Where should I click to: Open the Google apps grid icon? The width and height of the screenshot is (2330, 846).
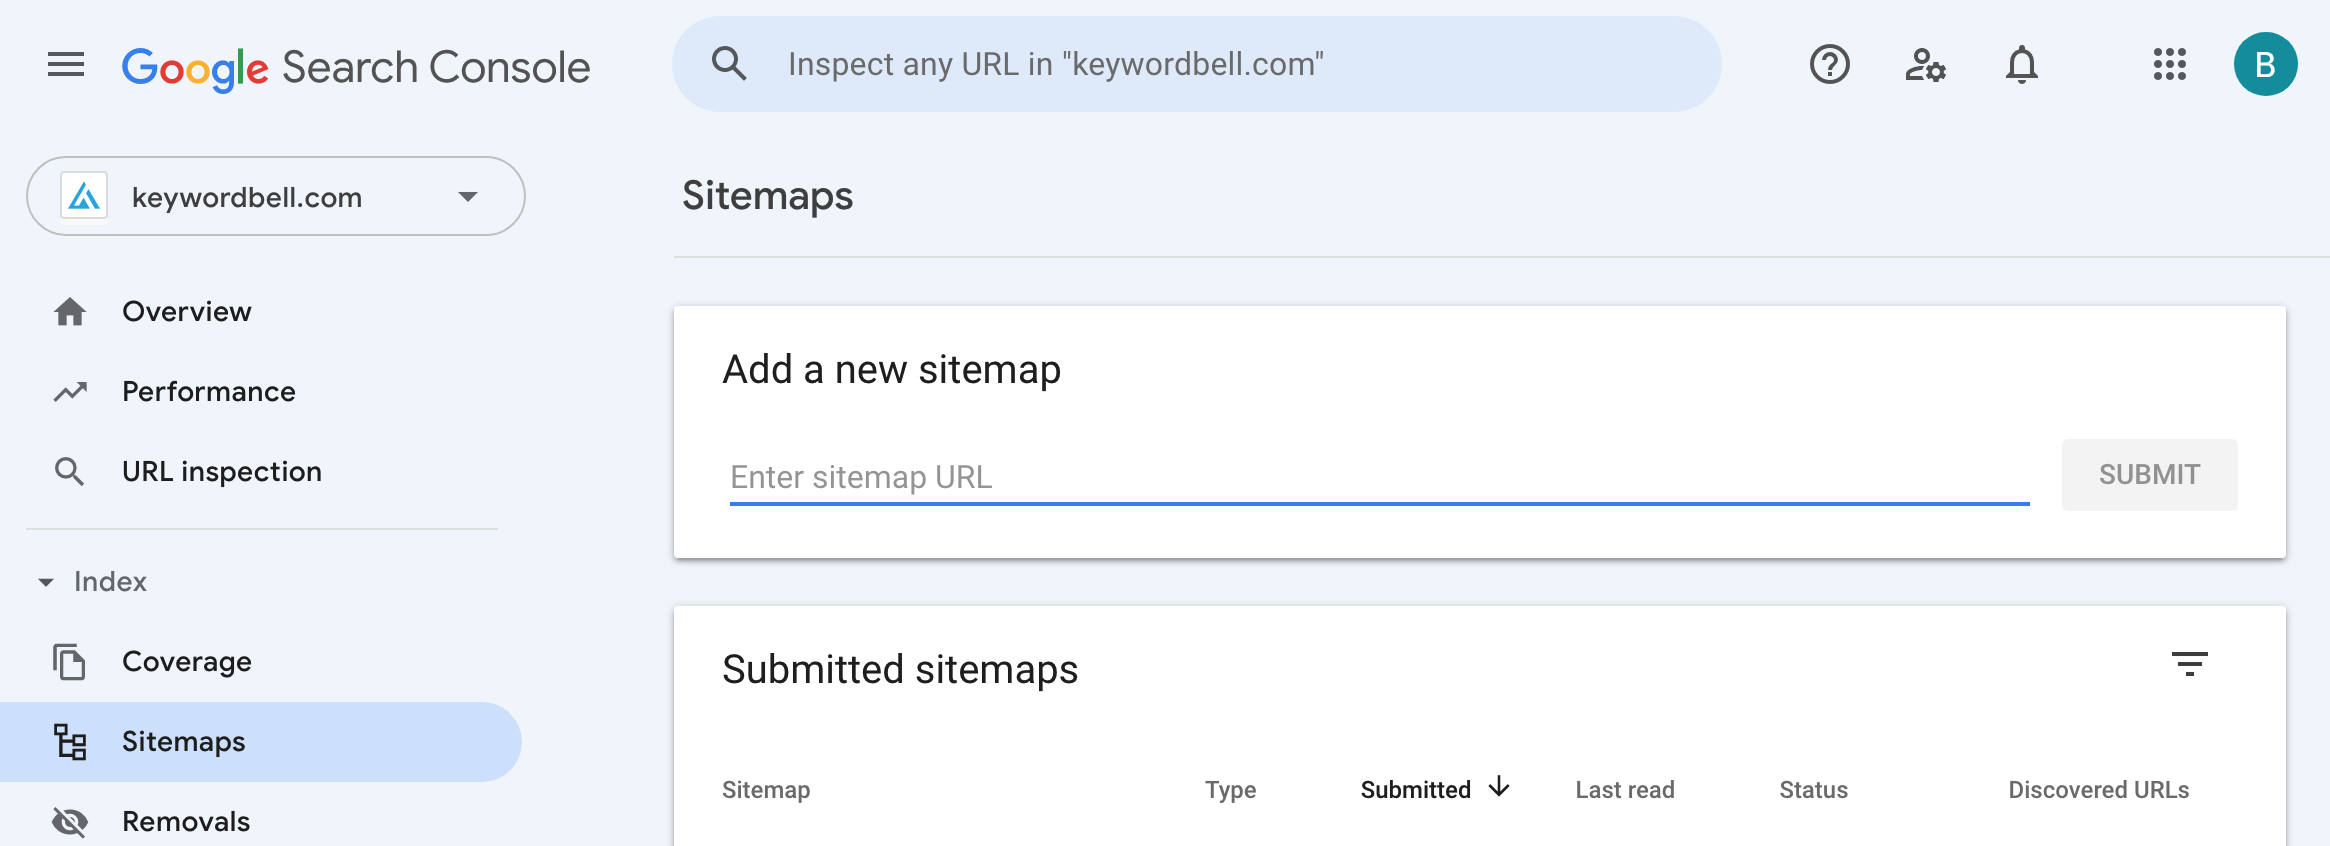click(x=2169, y=65)
